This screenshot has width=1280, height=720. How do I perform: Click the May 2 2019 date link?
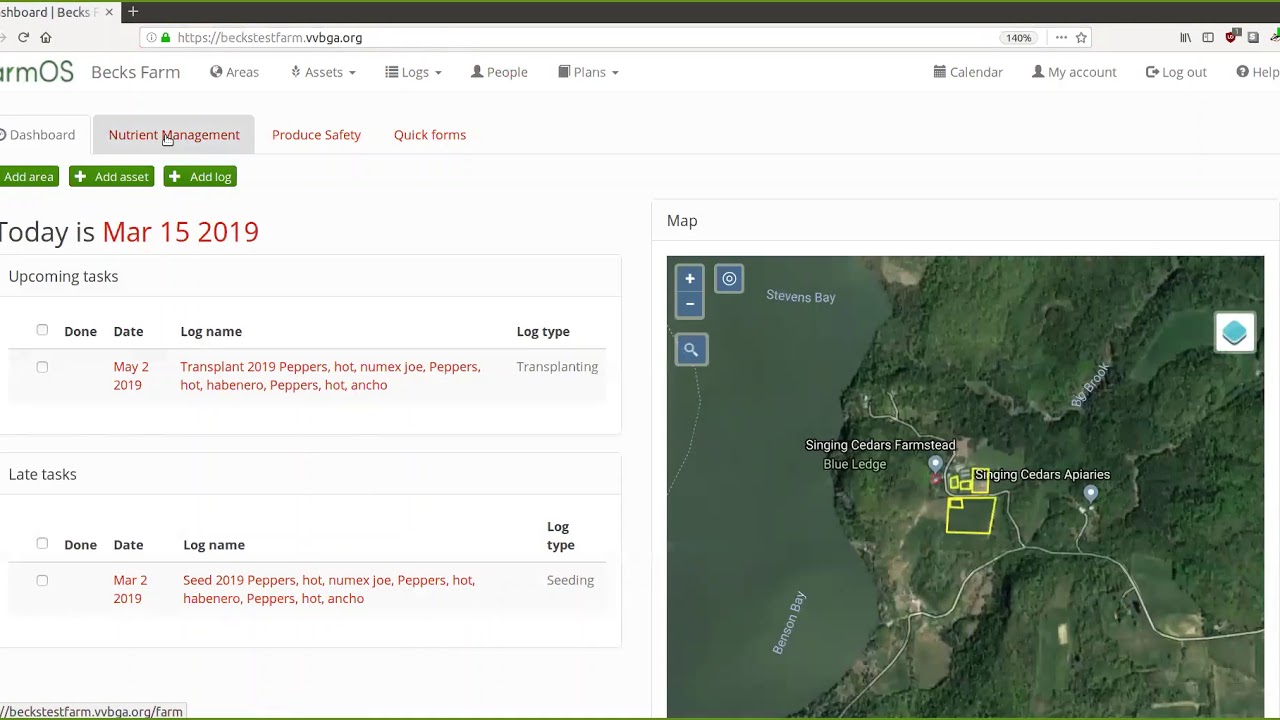pos(131,376)
